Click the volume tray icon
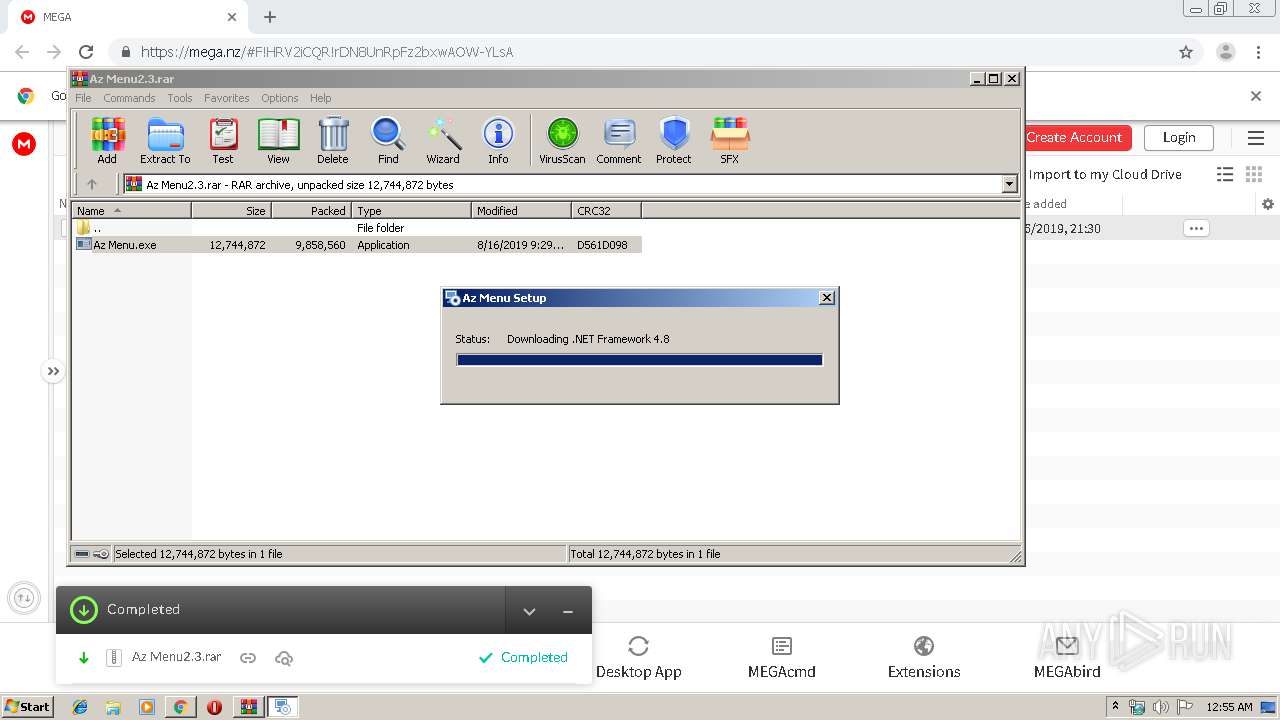 1162,707
